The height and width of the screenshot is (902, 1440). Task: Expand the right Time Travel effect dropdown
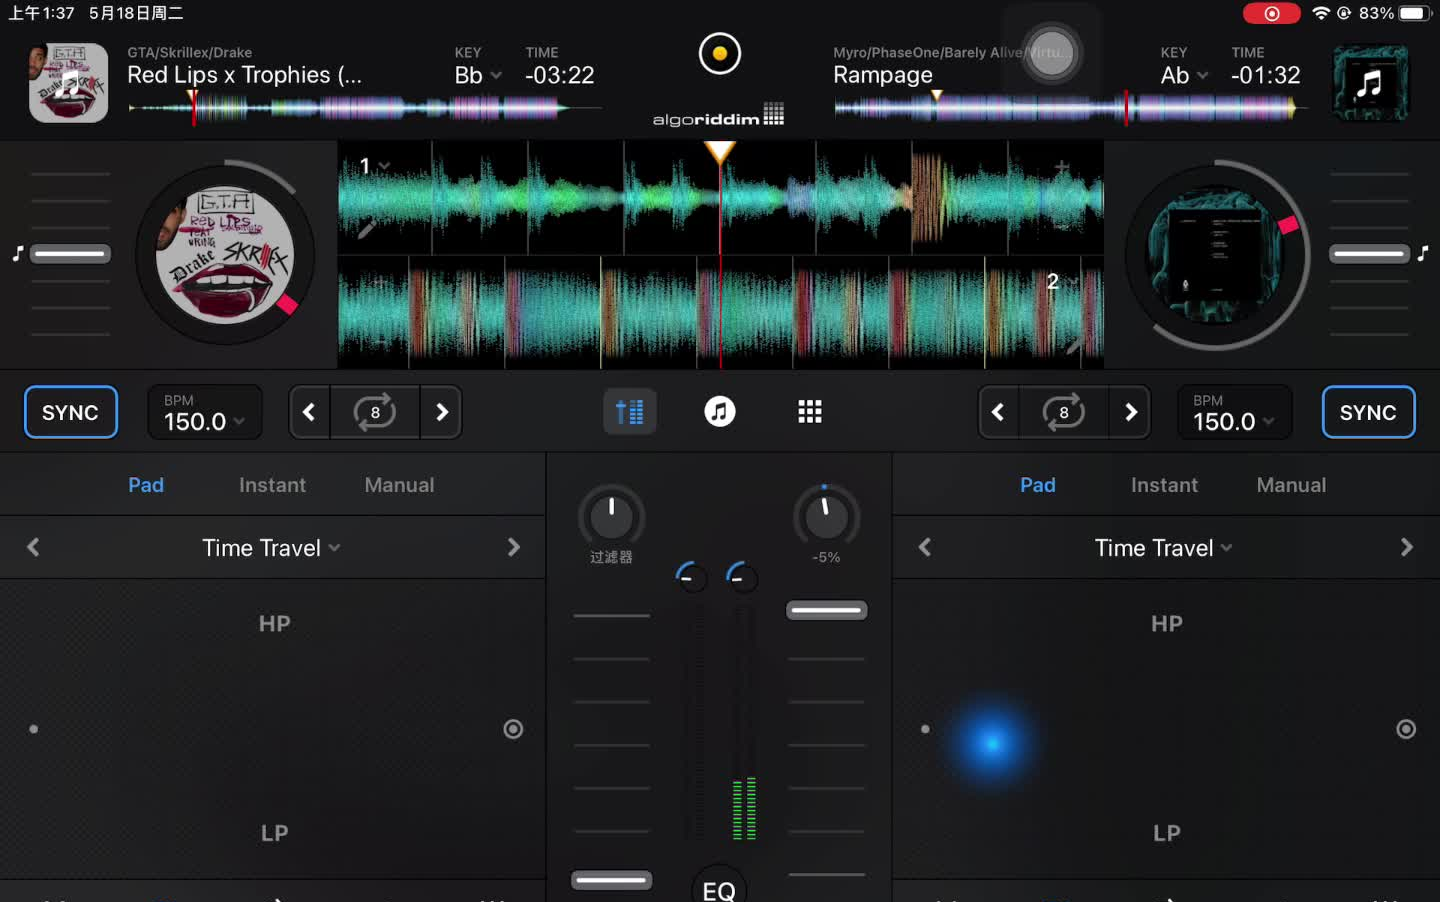tap(1163, 548)
